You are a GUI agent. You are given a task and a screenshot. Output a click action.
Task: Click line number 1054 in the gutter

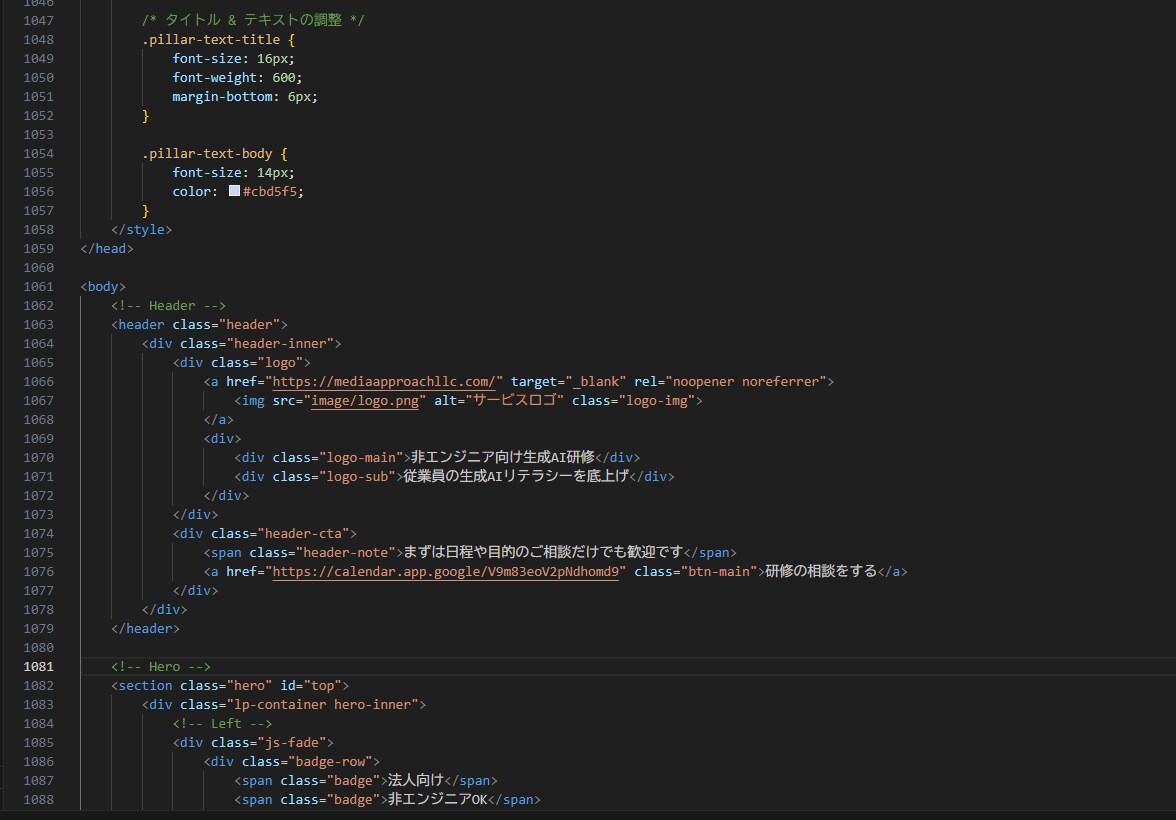tap(38, 154)
